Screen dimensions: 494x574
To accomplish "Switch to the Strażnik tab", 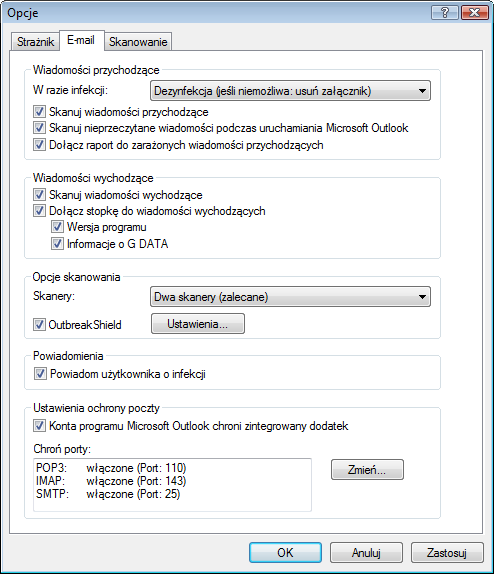I will point(36,41).
